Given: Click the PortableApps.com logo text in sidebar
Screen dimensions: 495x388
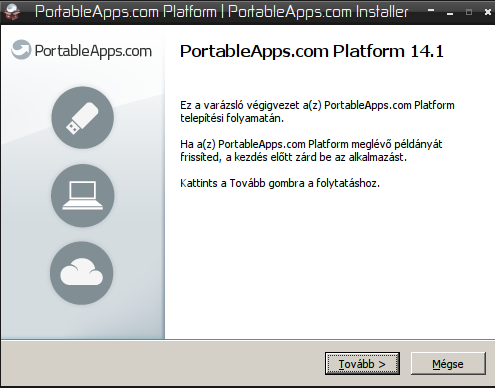Looking at the screenshot, I should coord(93,51).
